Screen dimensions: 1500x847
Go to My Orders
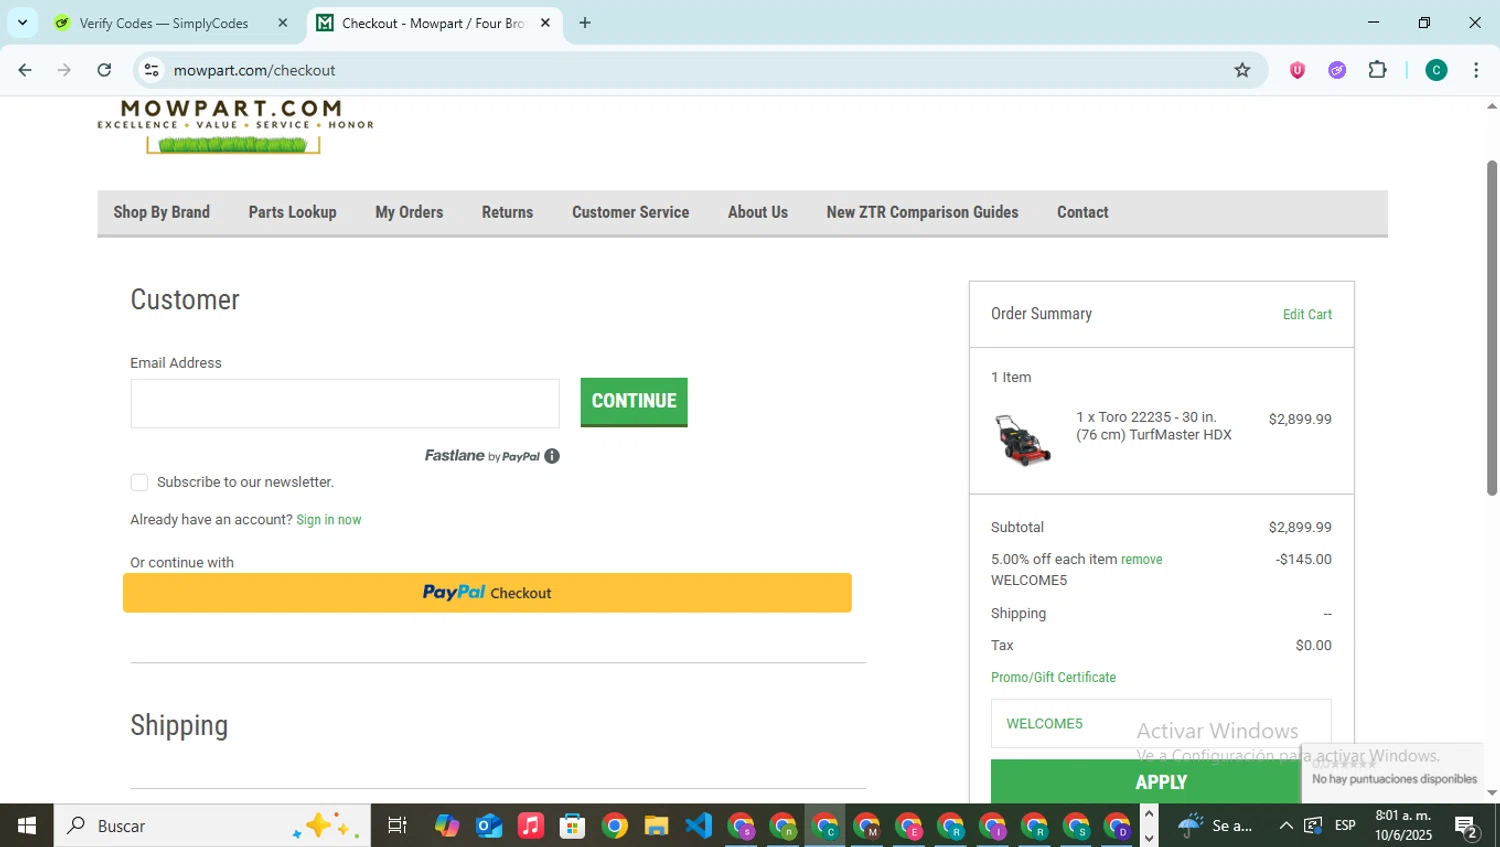click(409, 212)
